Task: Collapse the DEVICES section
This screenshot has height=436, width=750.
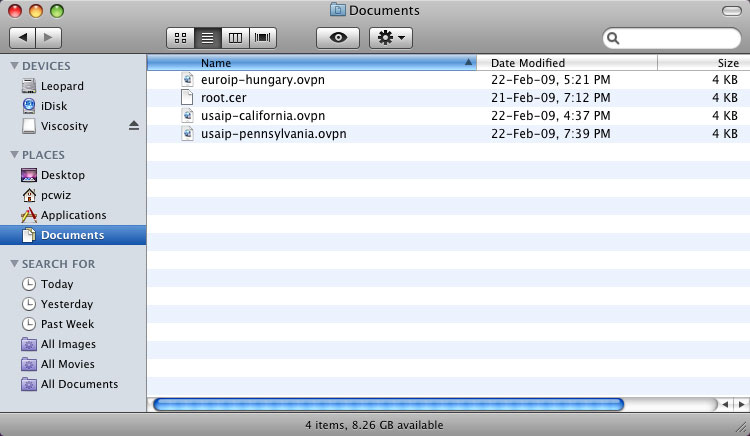Action: [14, 65]
